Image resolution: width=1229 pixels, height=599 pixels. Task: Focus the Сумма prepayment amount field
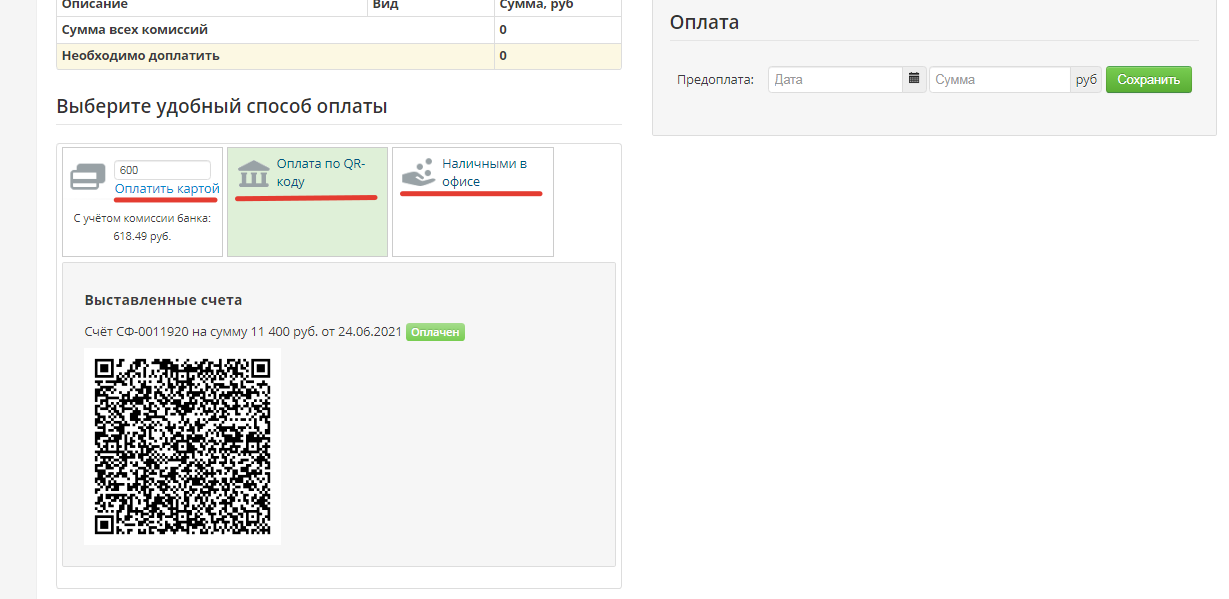[1000, 80]
